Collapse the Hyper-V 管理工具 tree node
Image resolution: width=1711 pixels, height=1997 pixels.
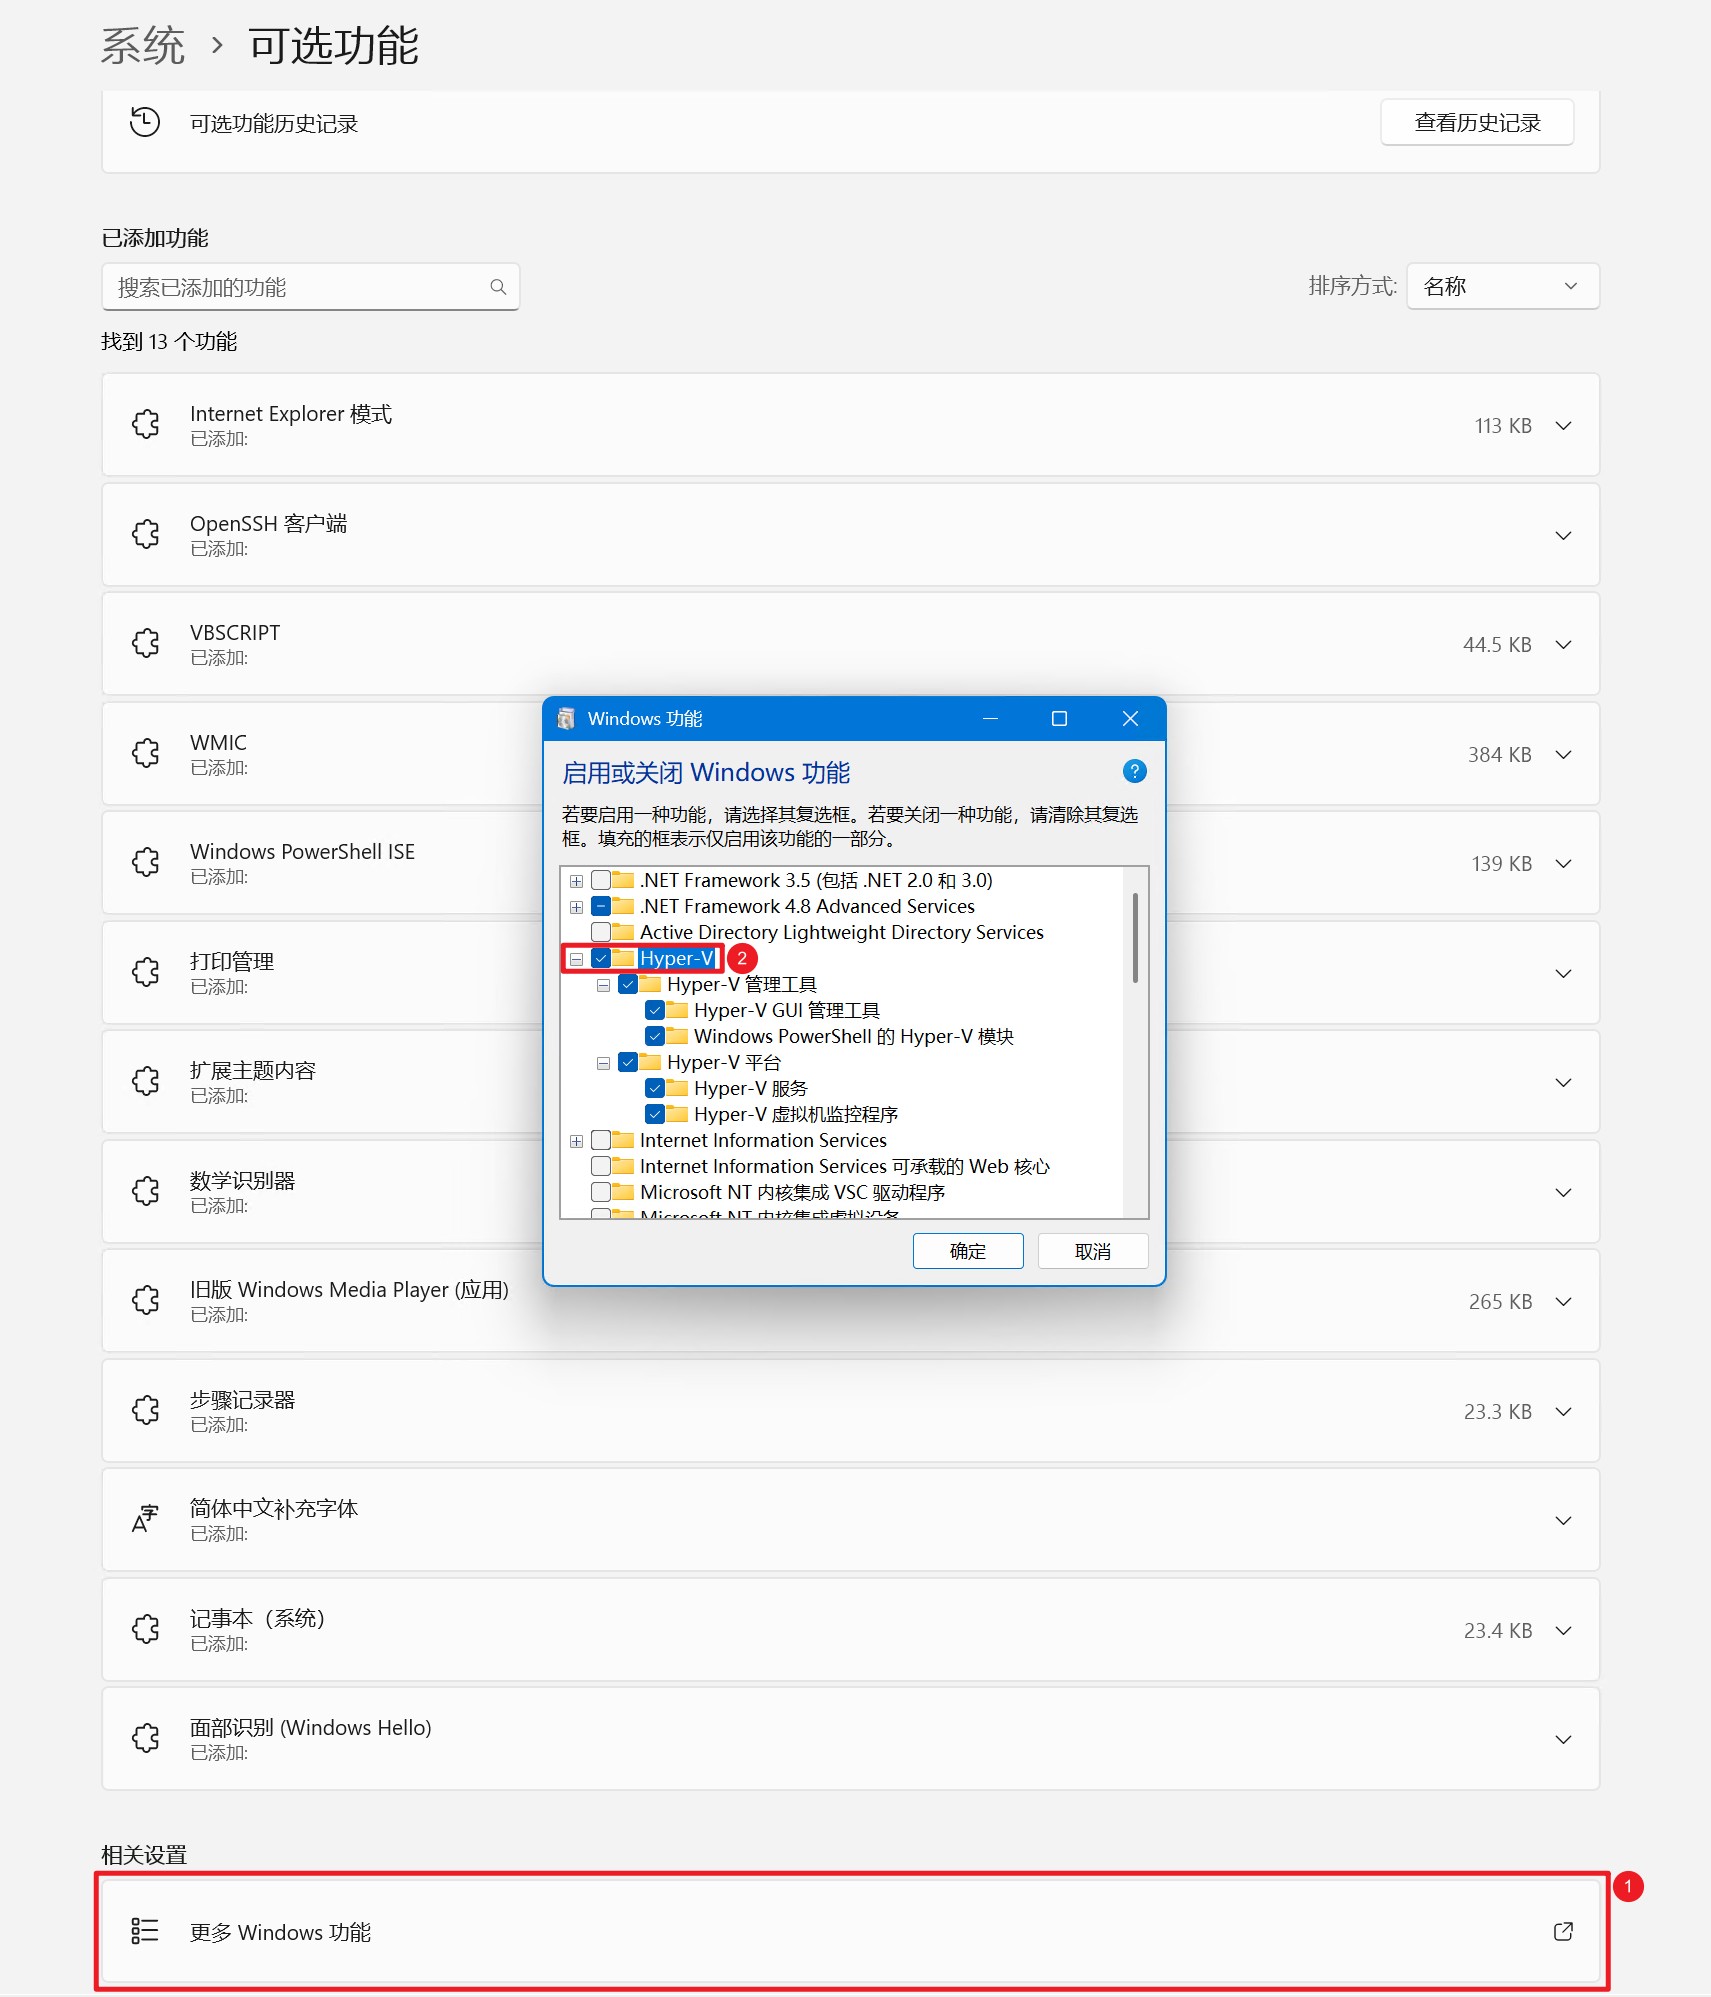[x=603, y=985]
